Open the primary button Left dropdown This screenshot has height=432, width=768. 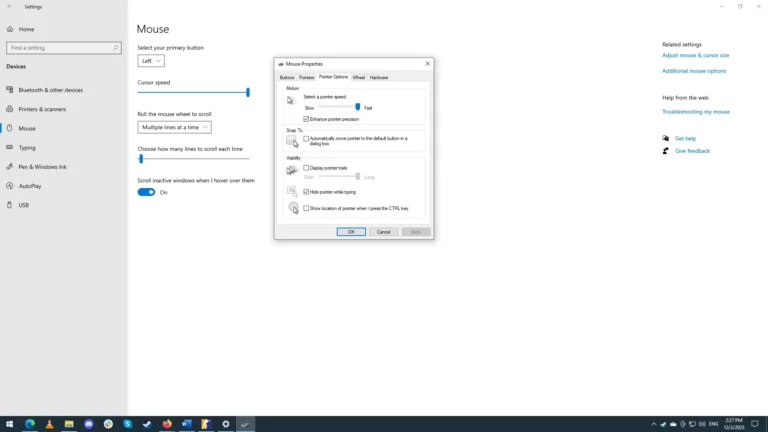pos(151,61)
